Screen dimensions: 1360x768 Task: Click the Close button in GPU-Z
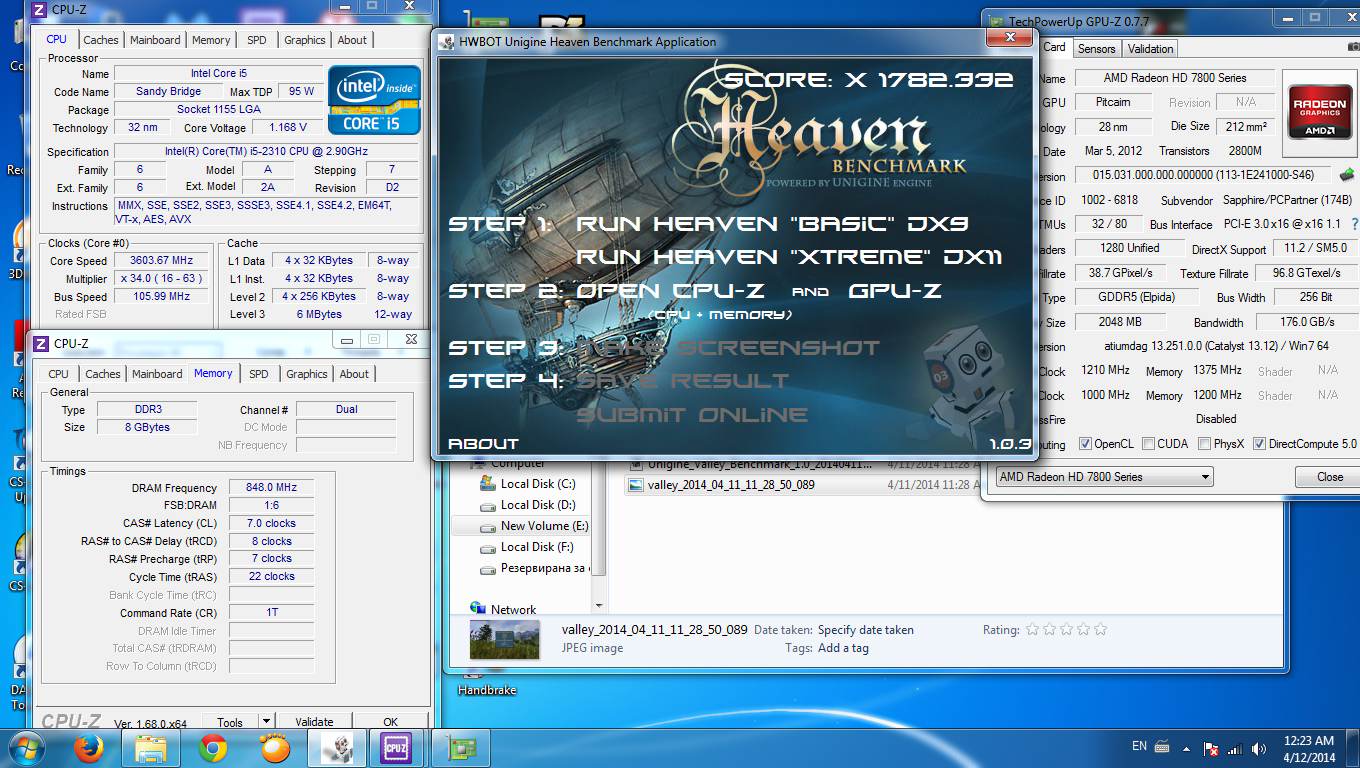point(1329,477)
